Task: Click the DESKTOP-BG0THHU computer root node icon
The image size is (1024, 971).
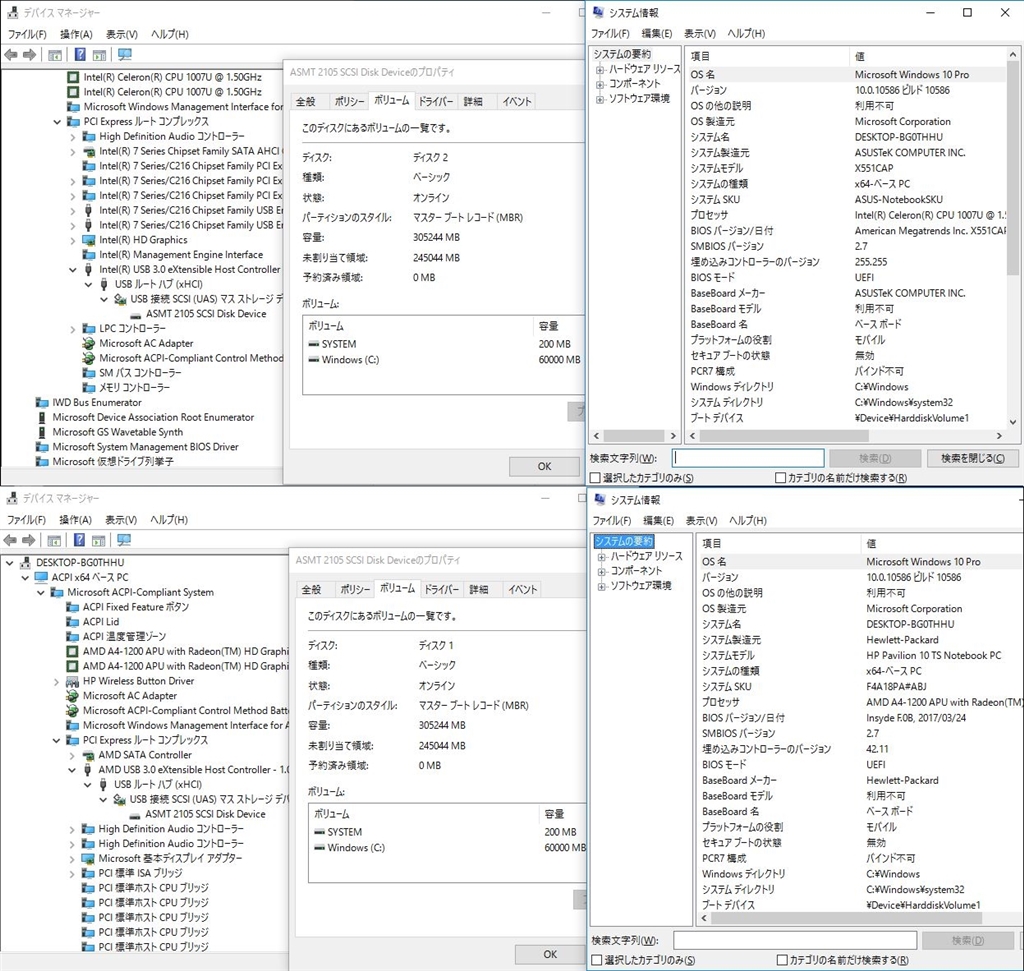Action: (25, 563)
